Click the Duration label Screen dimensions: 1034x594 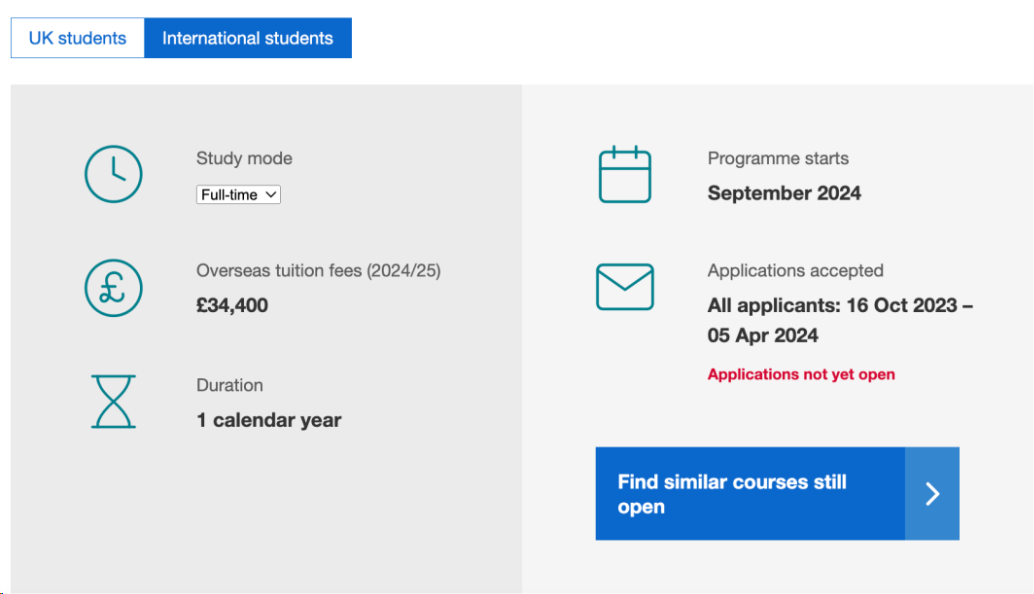pos(230,385)
